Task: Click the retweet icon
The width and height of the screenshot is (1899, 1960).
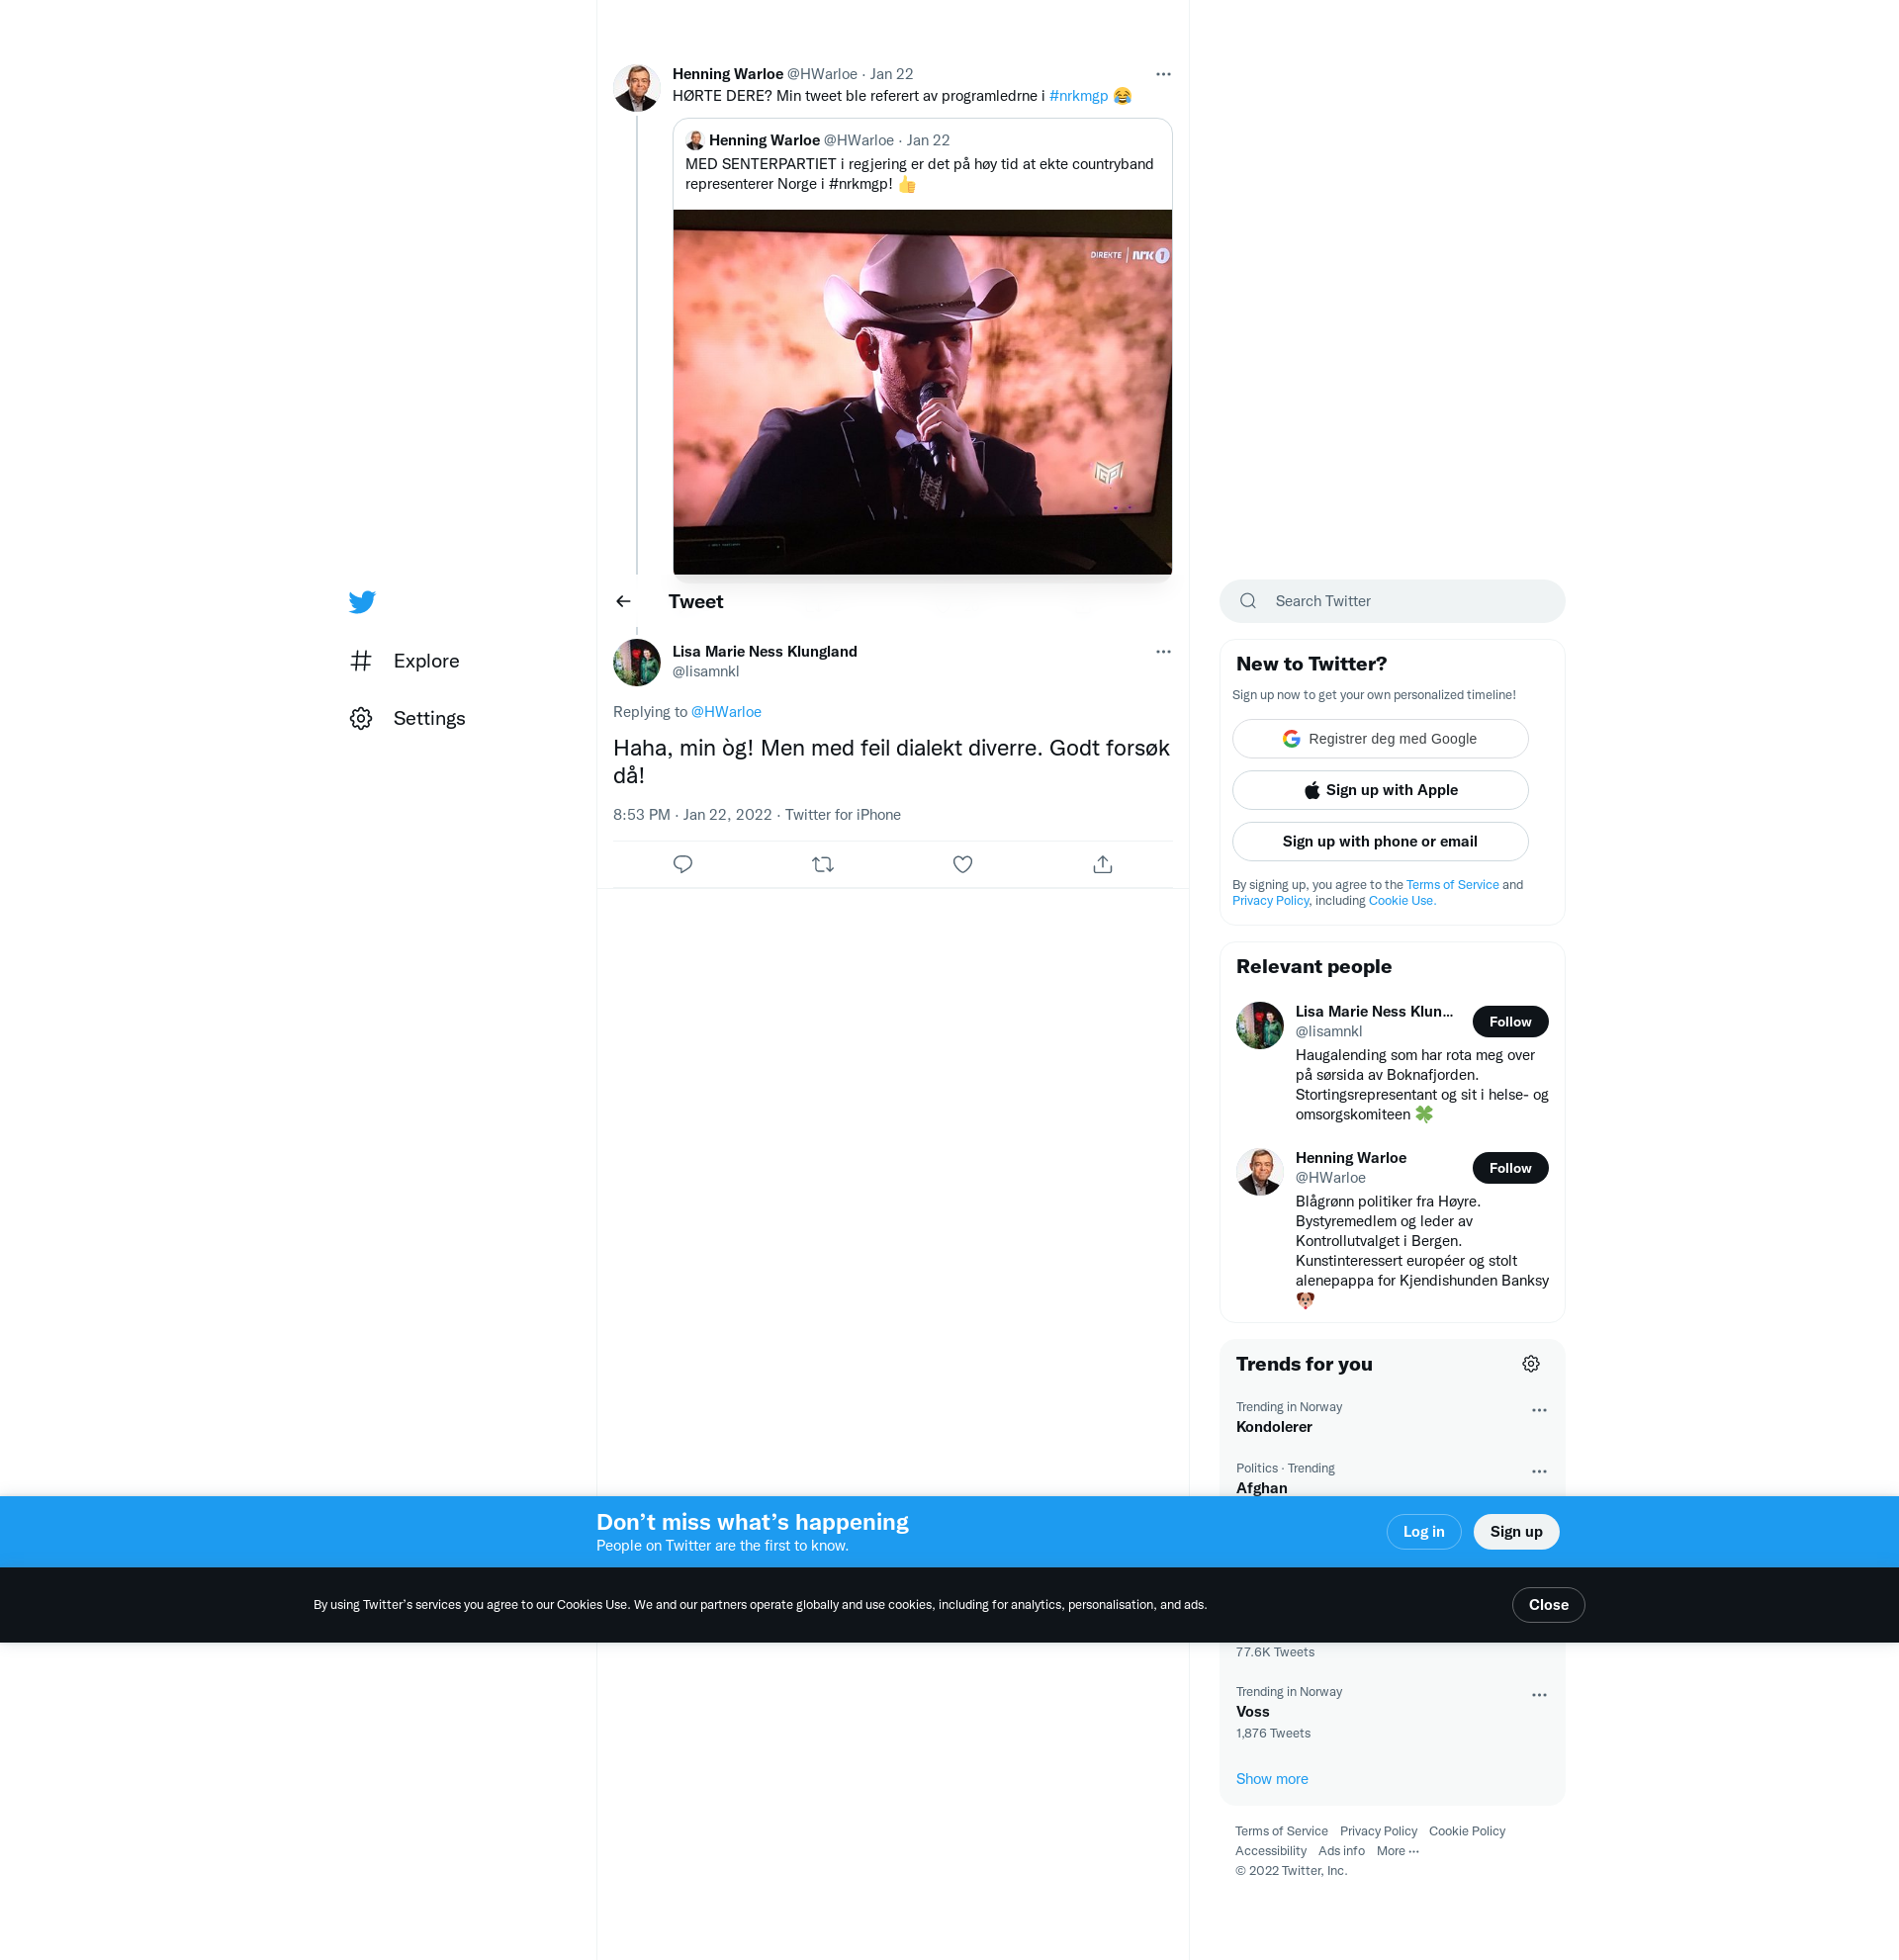Action: click(x=823, y=864)
